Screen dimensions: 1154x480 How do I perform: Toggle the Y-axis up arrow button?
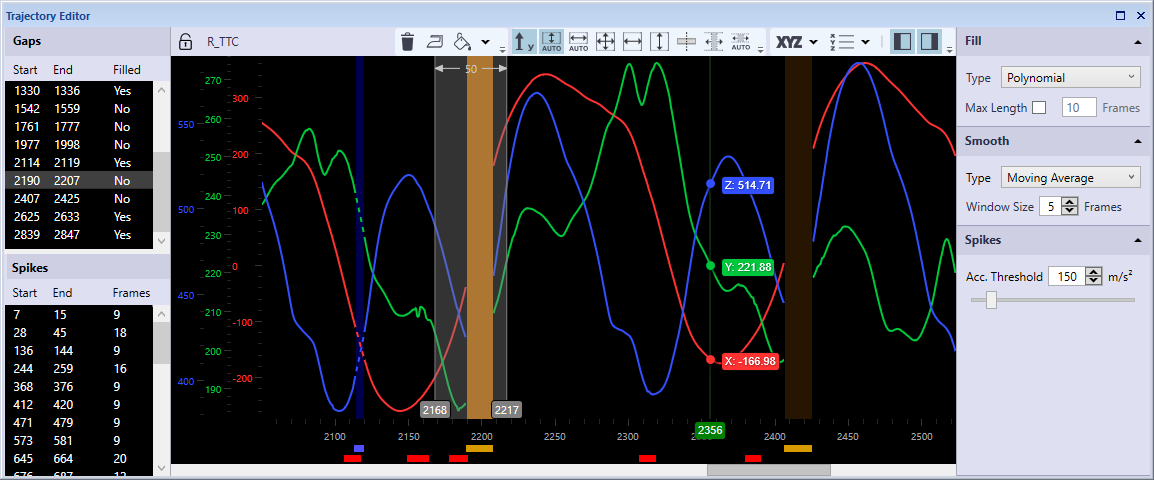524,42
